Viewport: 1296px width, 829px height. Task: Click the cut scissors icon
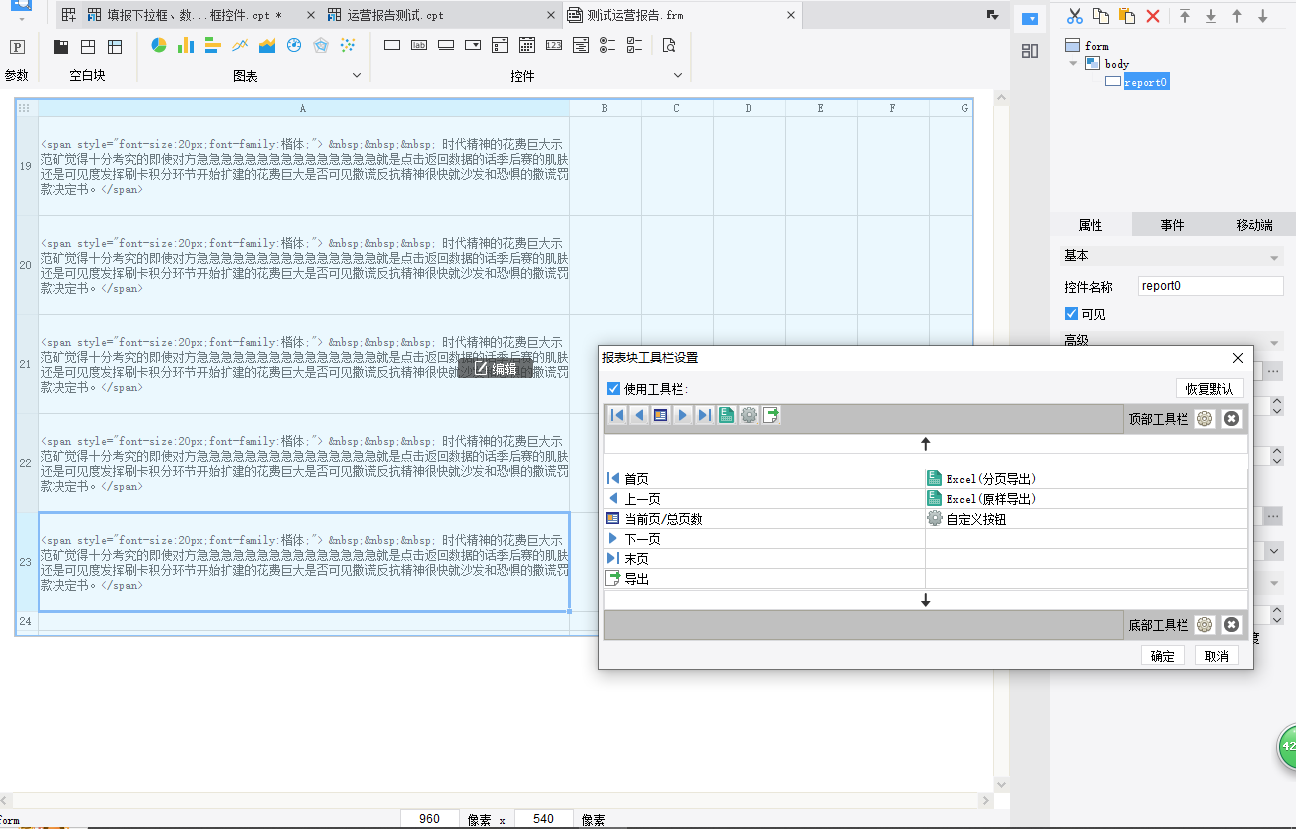pos(1075,16)
